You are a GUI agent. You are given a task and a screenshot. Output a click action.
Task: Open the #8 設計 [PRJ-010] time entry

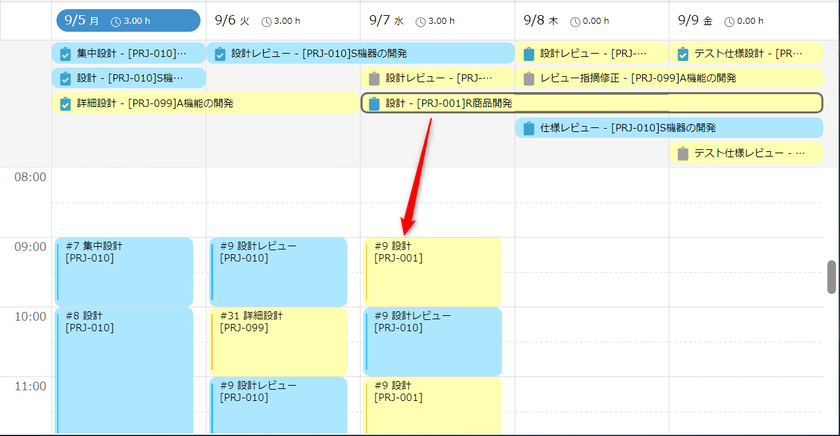(x=124, y=370)
